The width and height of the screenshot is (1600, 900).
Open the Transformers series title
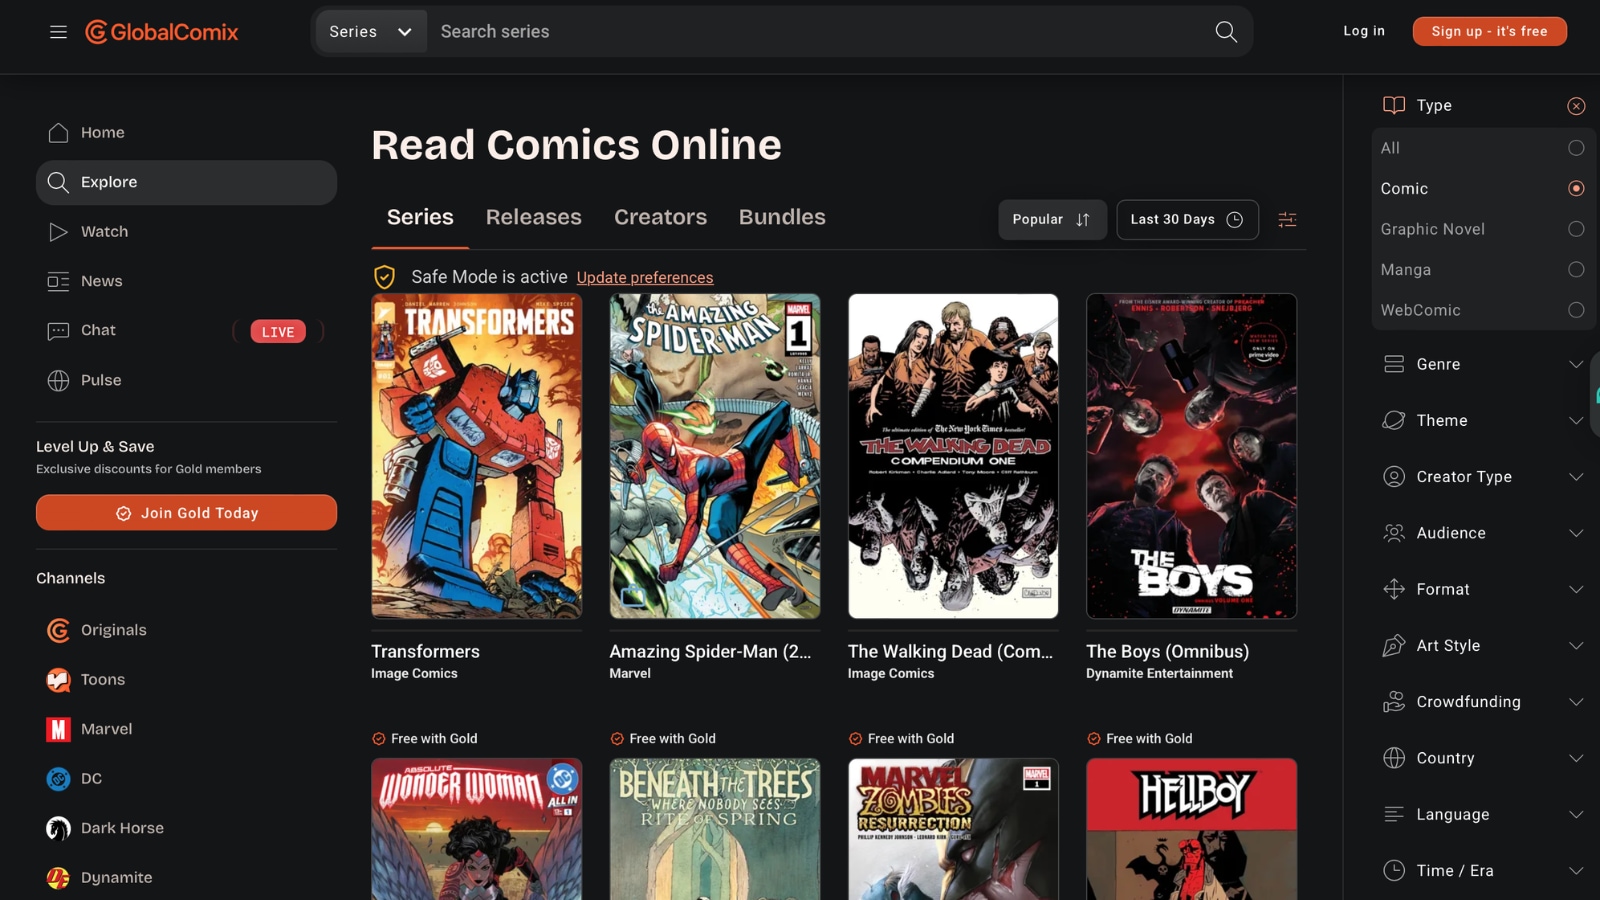(x=425, y=652)
